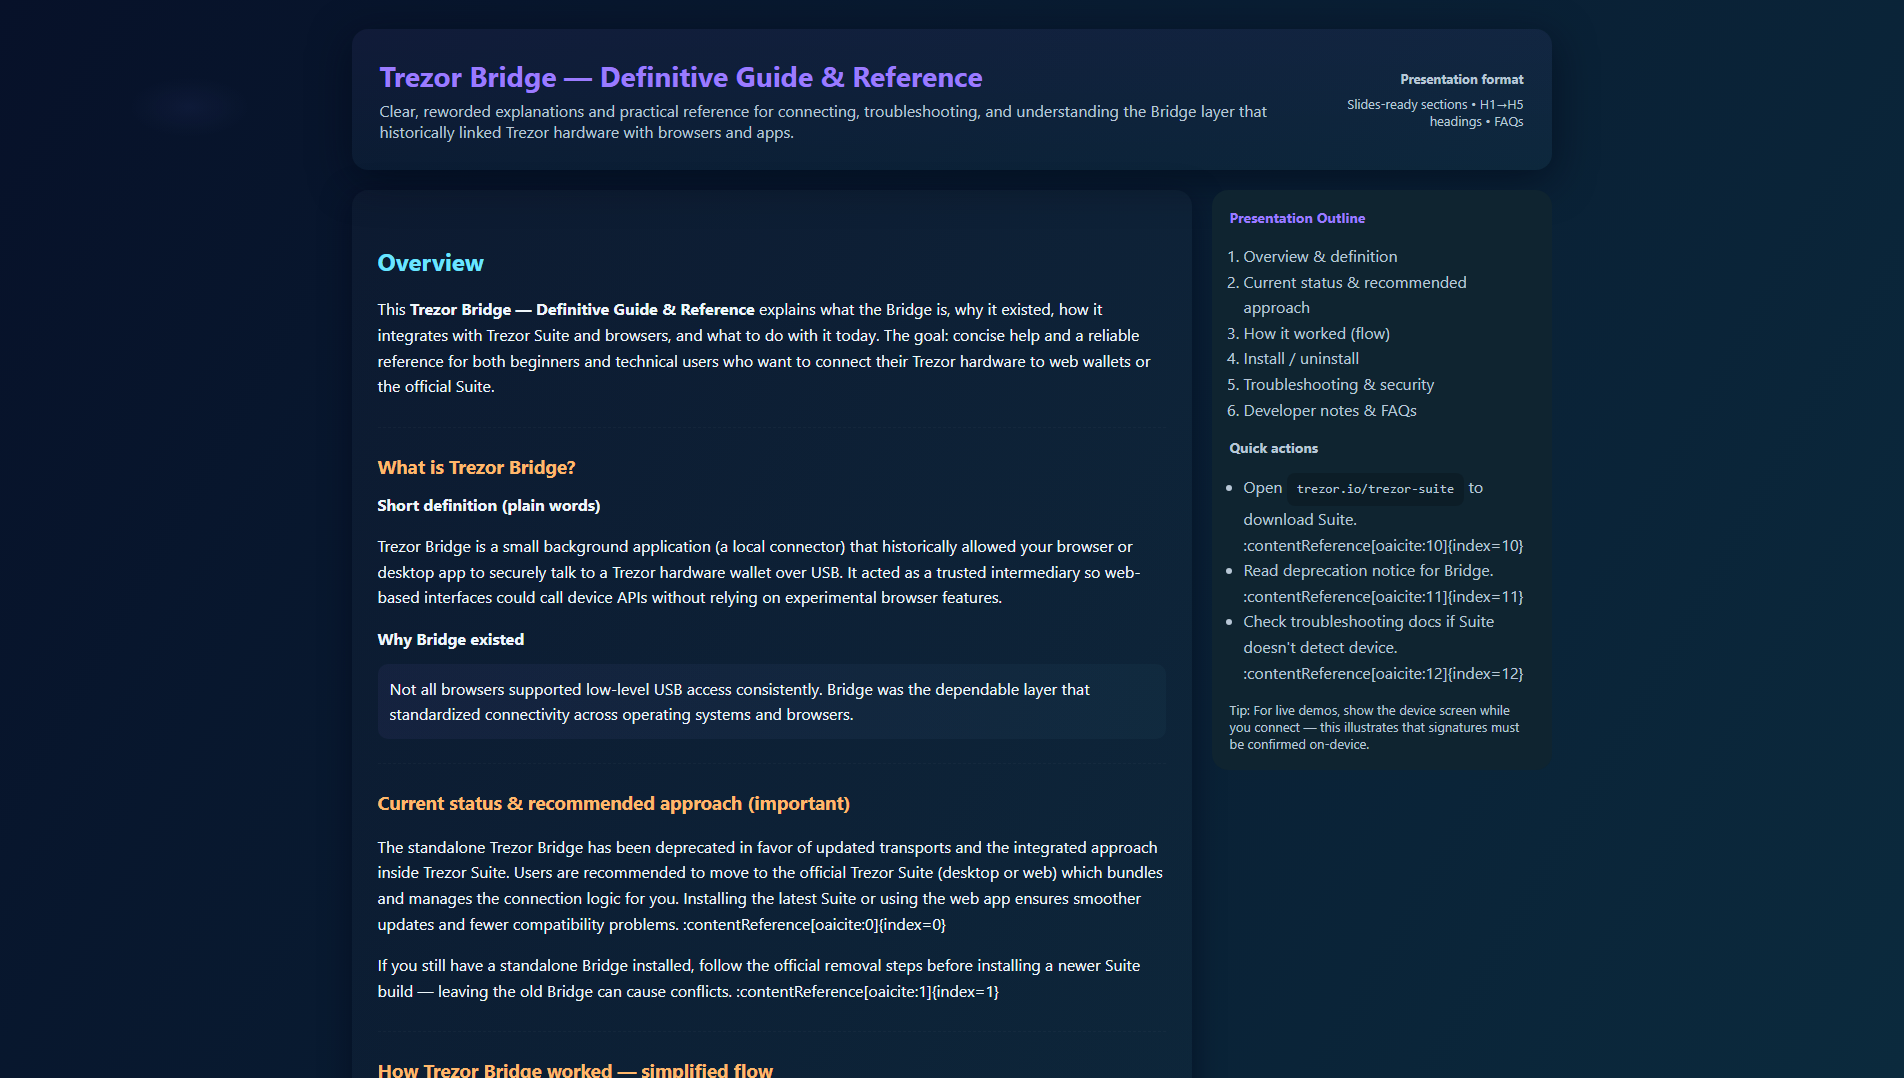The height and width of the screenshot is (1078, 1904).
Task: Click the 'Why Bridge existed' subheading
Action: point(450,639)
